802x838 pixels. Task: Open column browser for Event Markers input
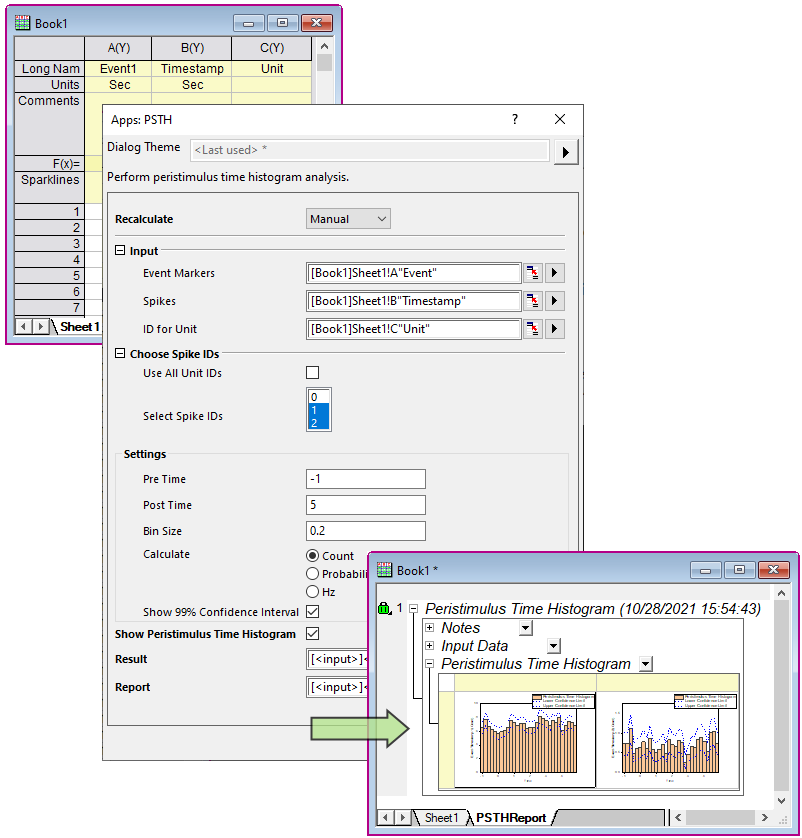(x=532, y=273)
